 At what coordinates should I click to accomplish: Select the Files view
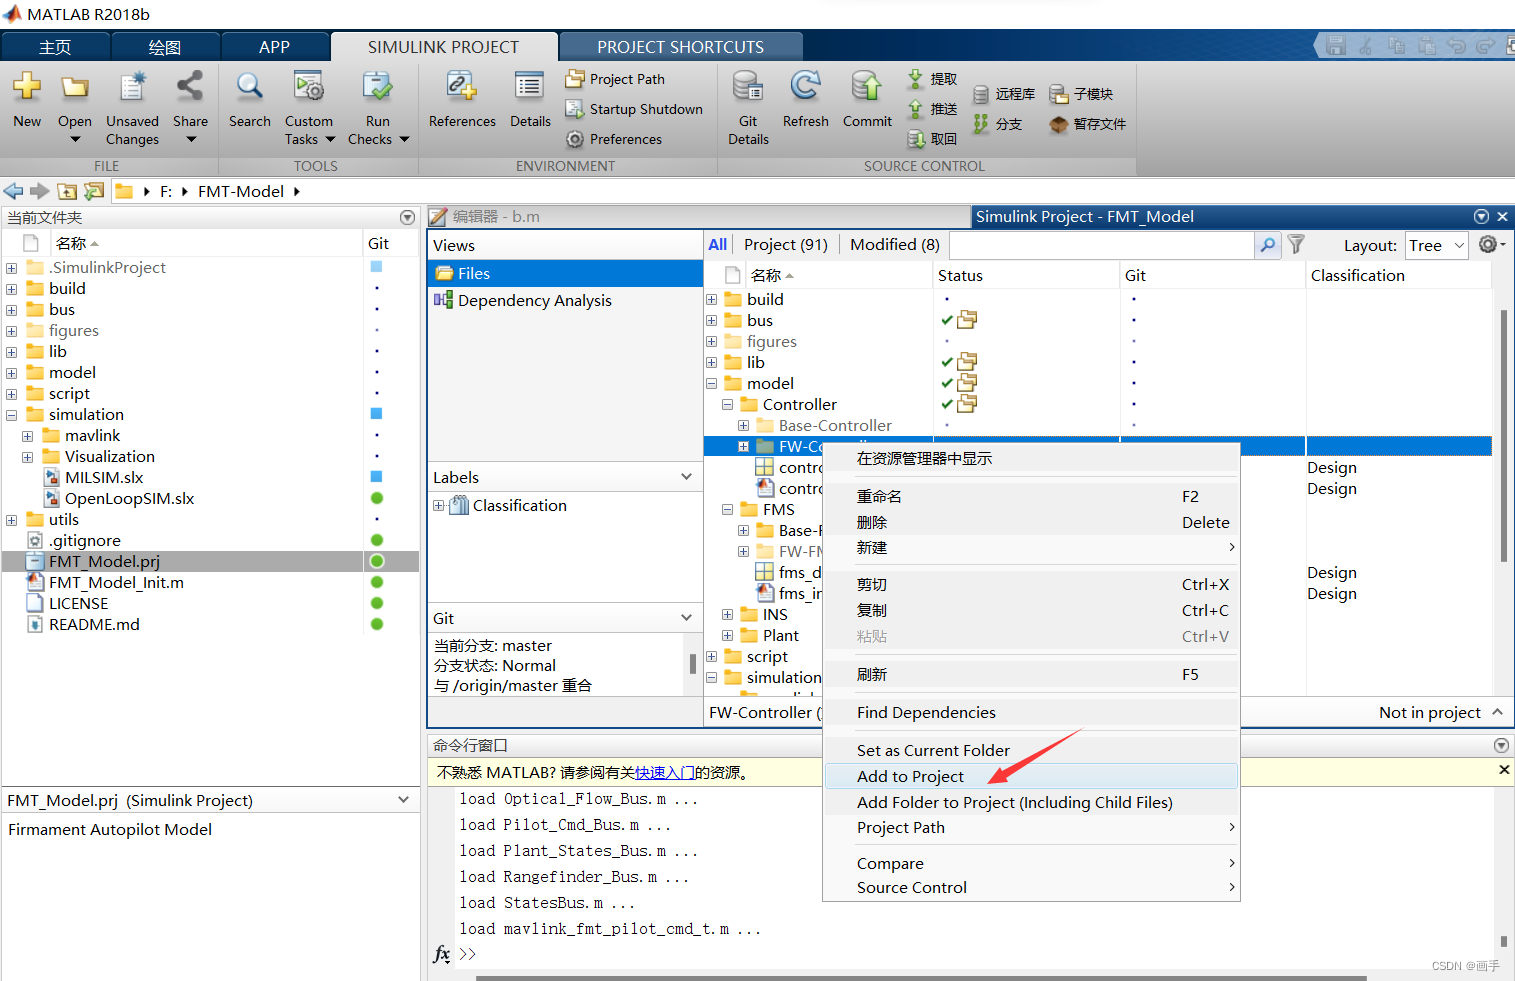[565, 273]
